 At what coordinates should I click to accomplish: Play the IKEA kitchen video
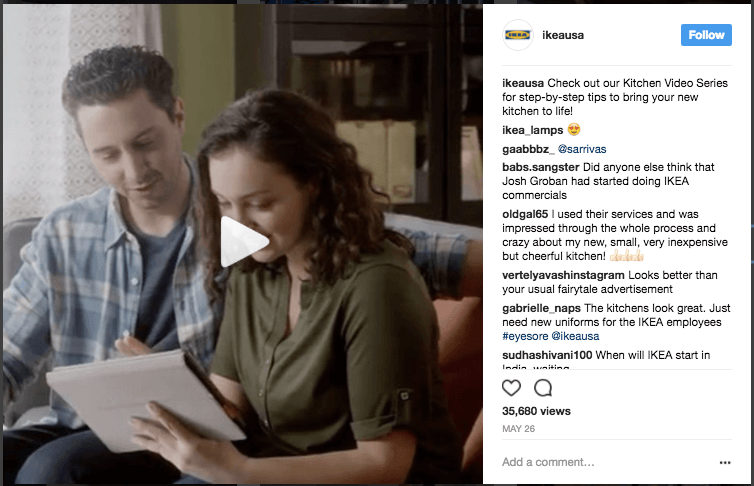[244, 242]
